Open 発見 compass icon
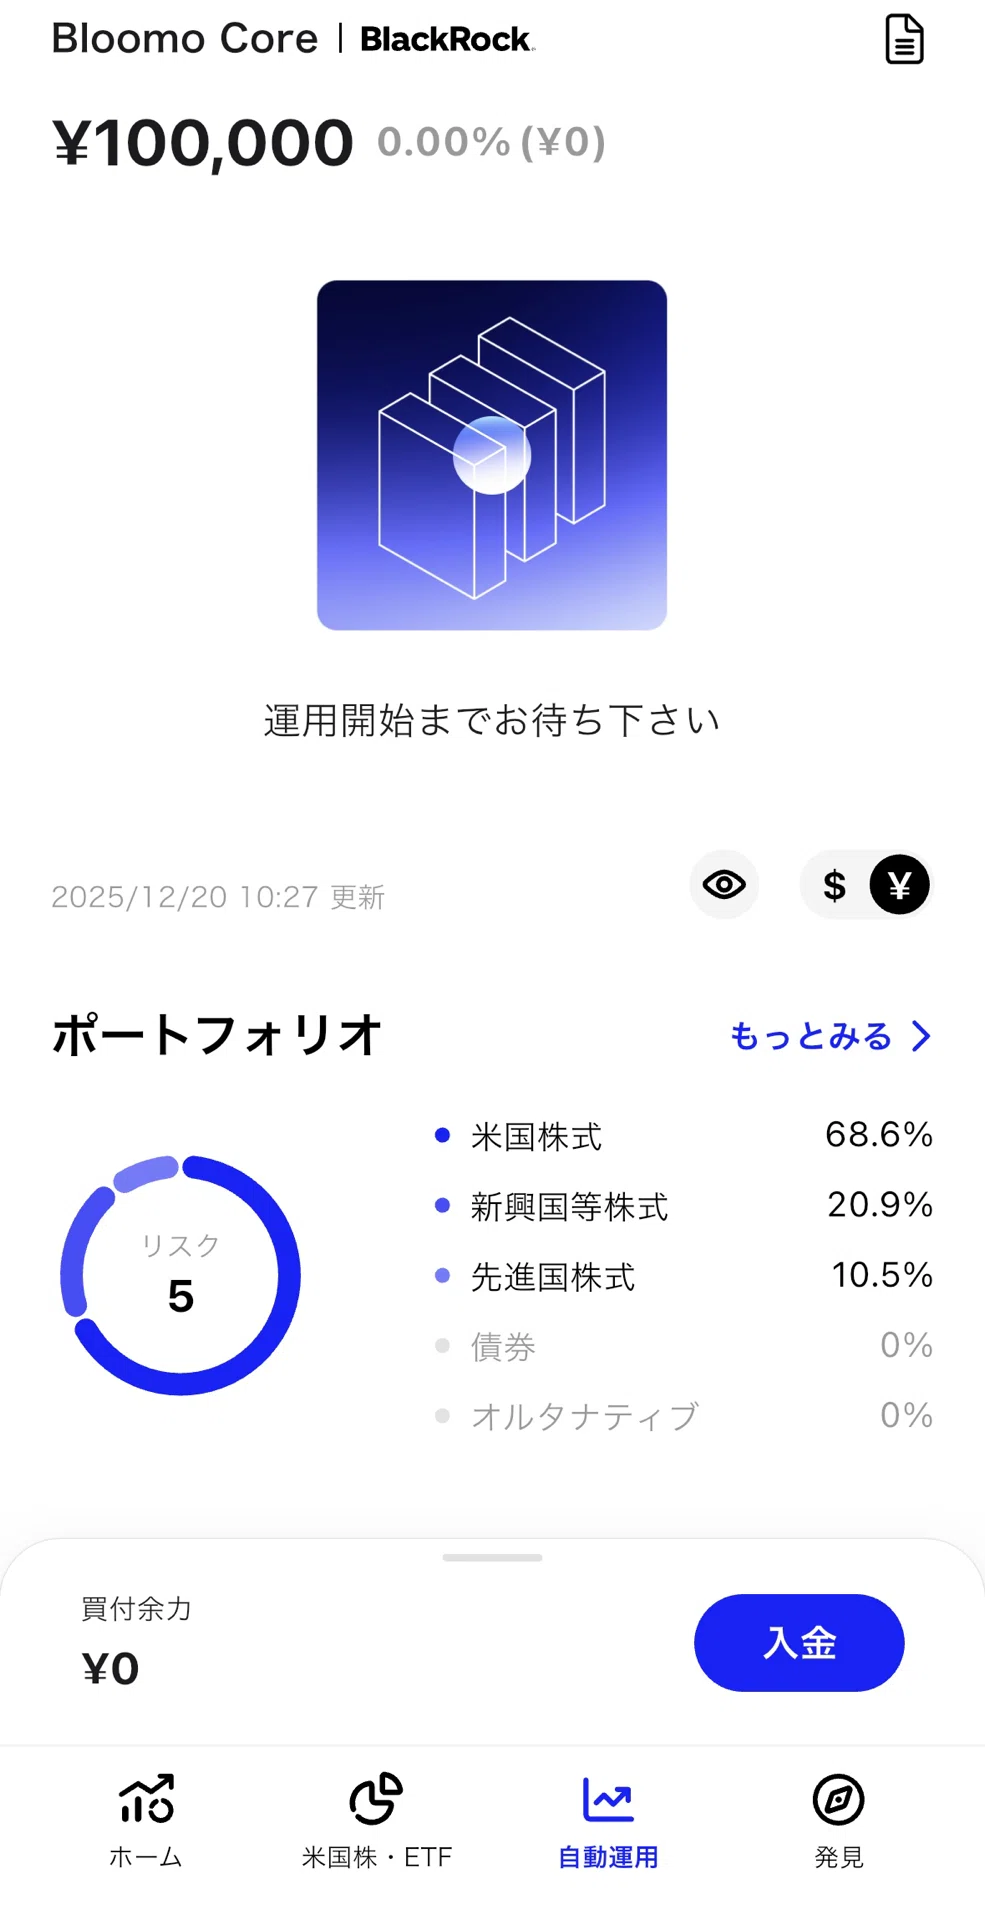Screen dimensions: 985x1920 pos(838,1800)
